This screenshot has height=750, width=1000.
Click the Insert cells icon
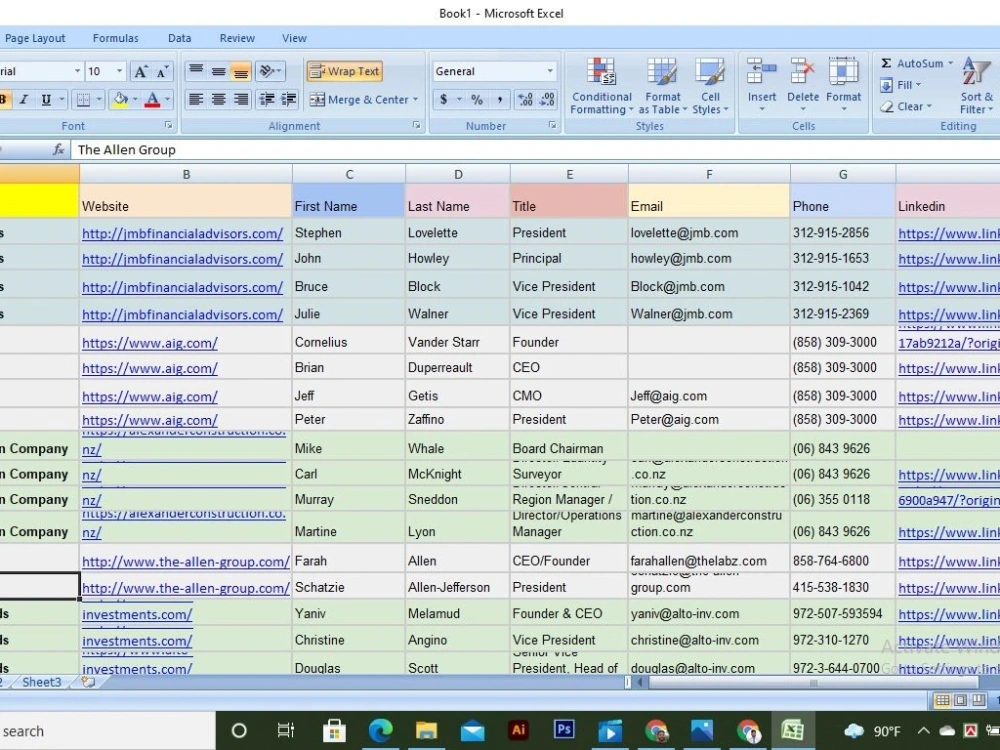tap(761, 85)
